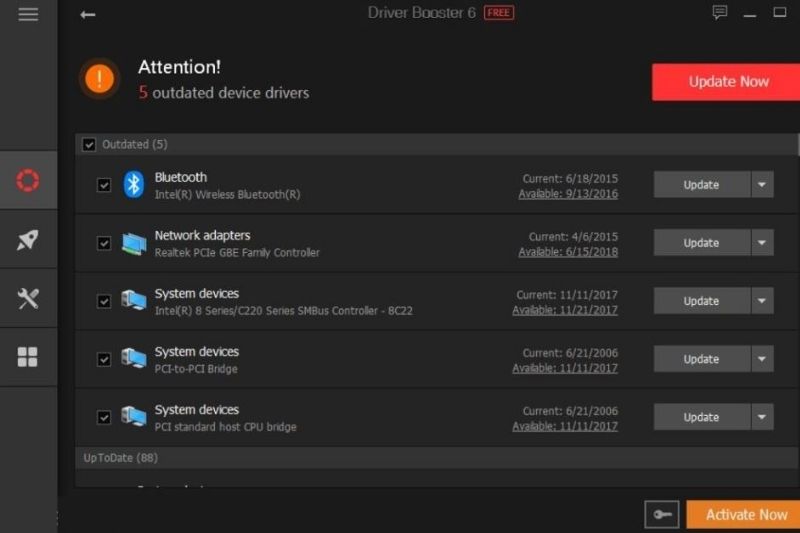
Task: Click the PCI standard host CPU bridge icon
Action: pos(134,417)
